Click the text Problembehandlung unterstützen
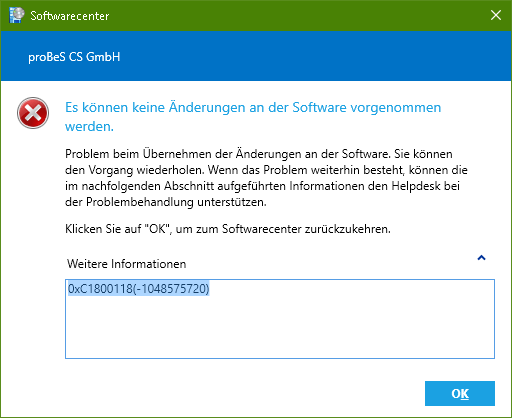Screen dimensions: 512x418 pyautogui.click(x=176, y=202)
